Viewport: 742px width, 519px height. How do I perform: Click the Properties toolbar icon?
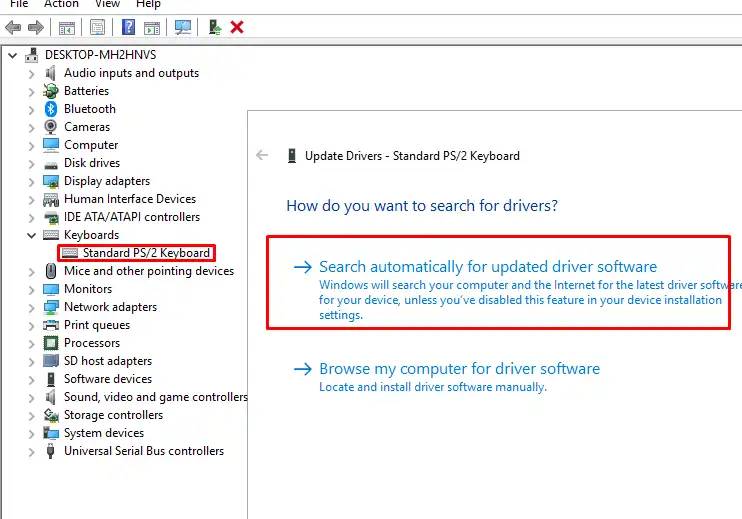click(97, 27)
